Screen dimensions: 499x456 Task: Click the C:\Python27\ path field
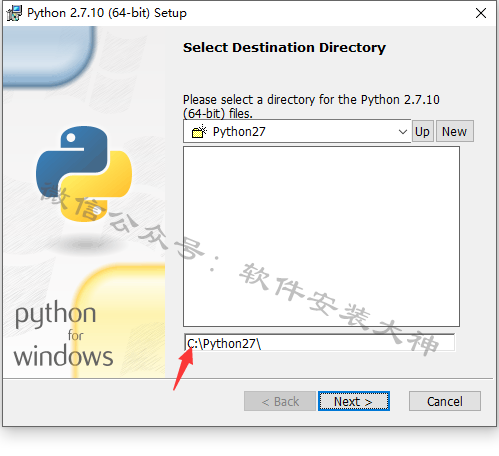320,343
